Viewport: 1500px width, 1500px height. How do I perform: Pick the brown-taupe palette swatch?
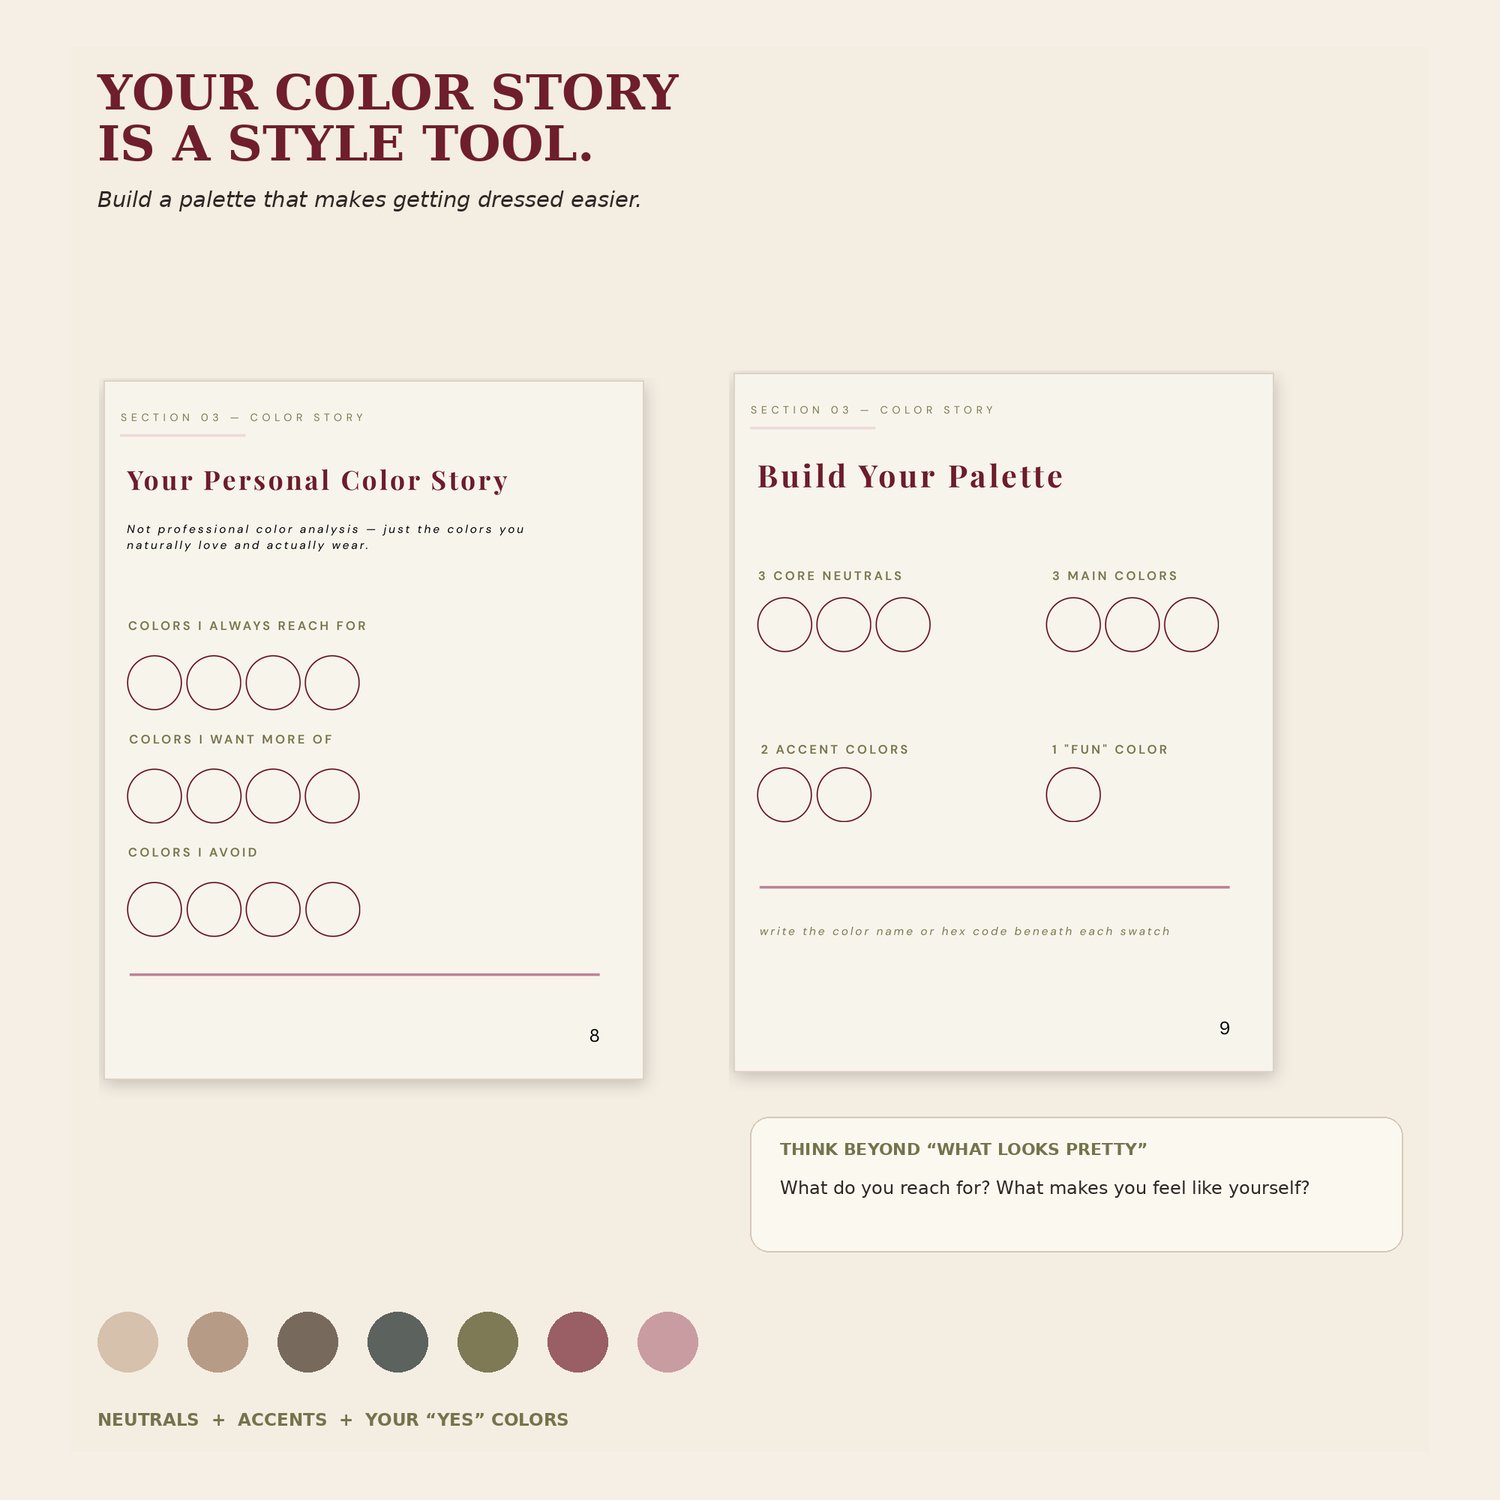click(x=308, y=1342)
